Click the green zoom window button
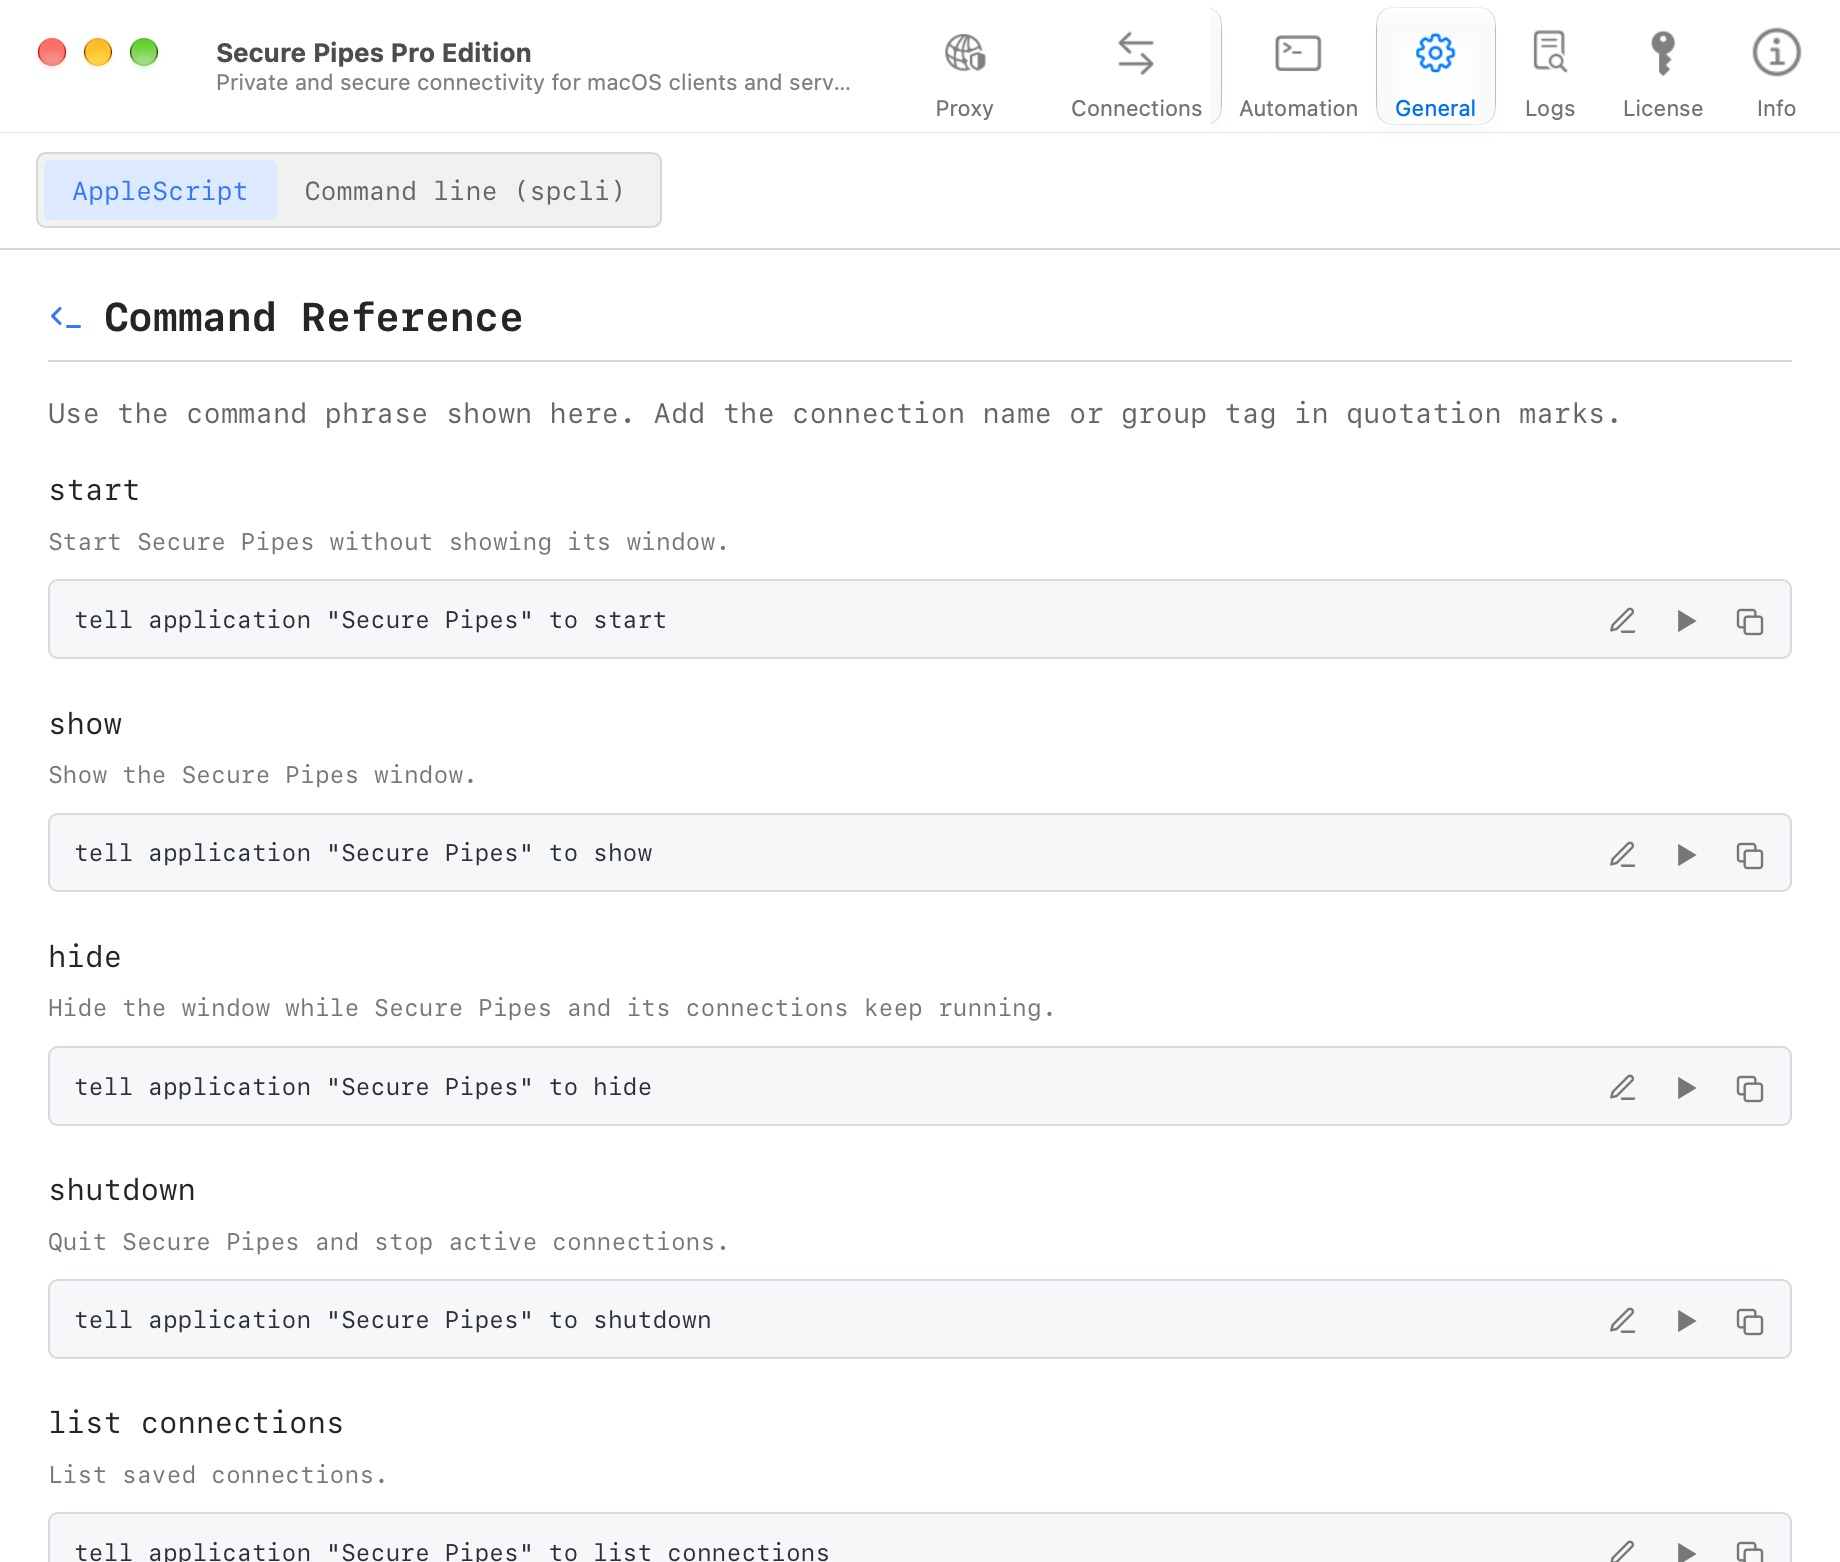The width and height of the screenshot is (1840, 1562). click(144, 52)
